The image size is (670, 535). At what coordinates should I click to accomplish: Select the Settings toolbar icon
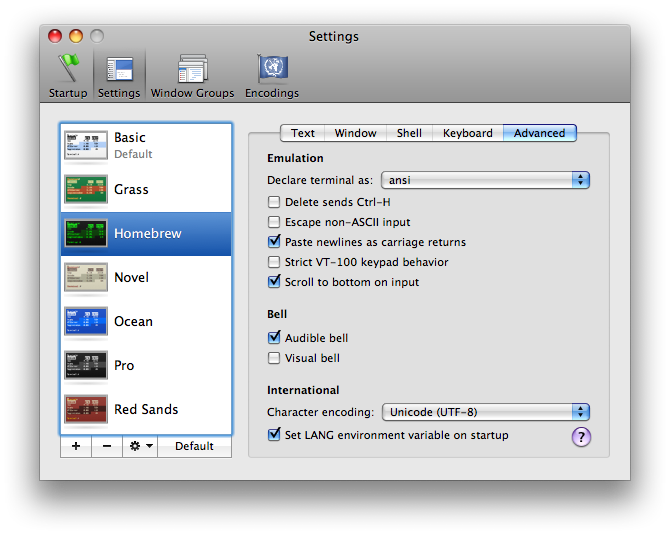(x=119, y=76)
